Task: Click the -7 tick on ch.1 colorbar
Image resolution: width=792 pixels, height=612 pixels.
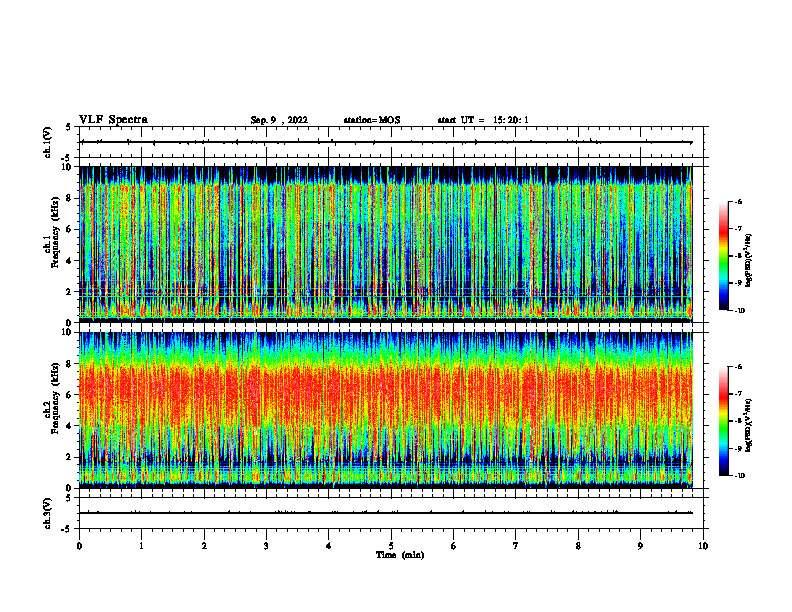Action: 738,229
